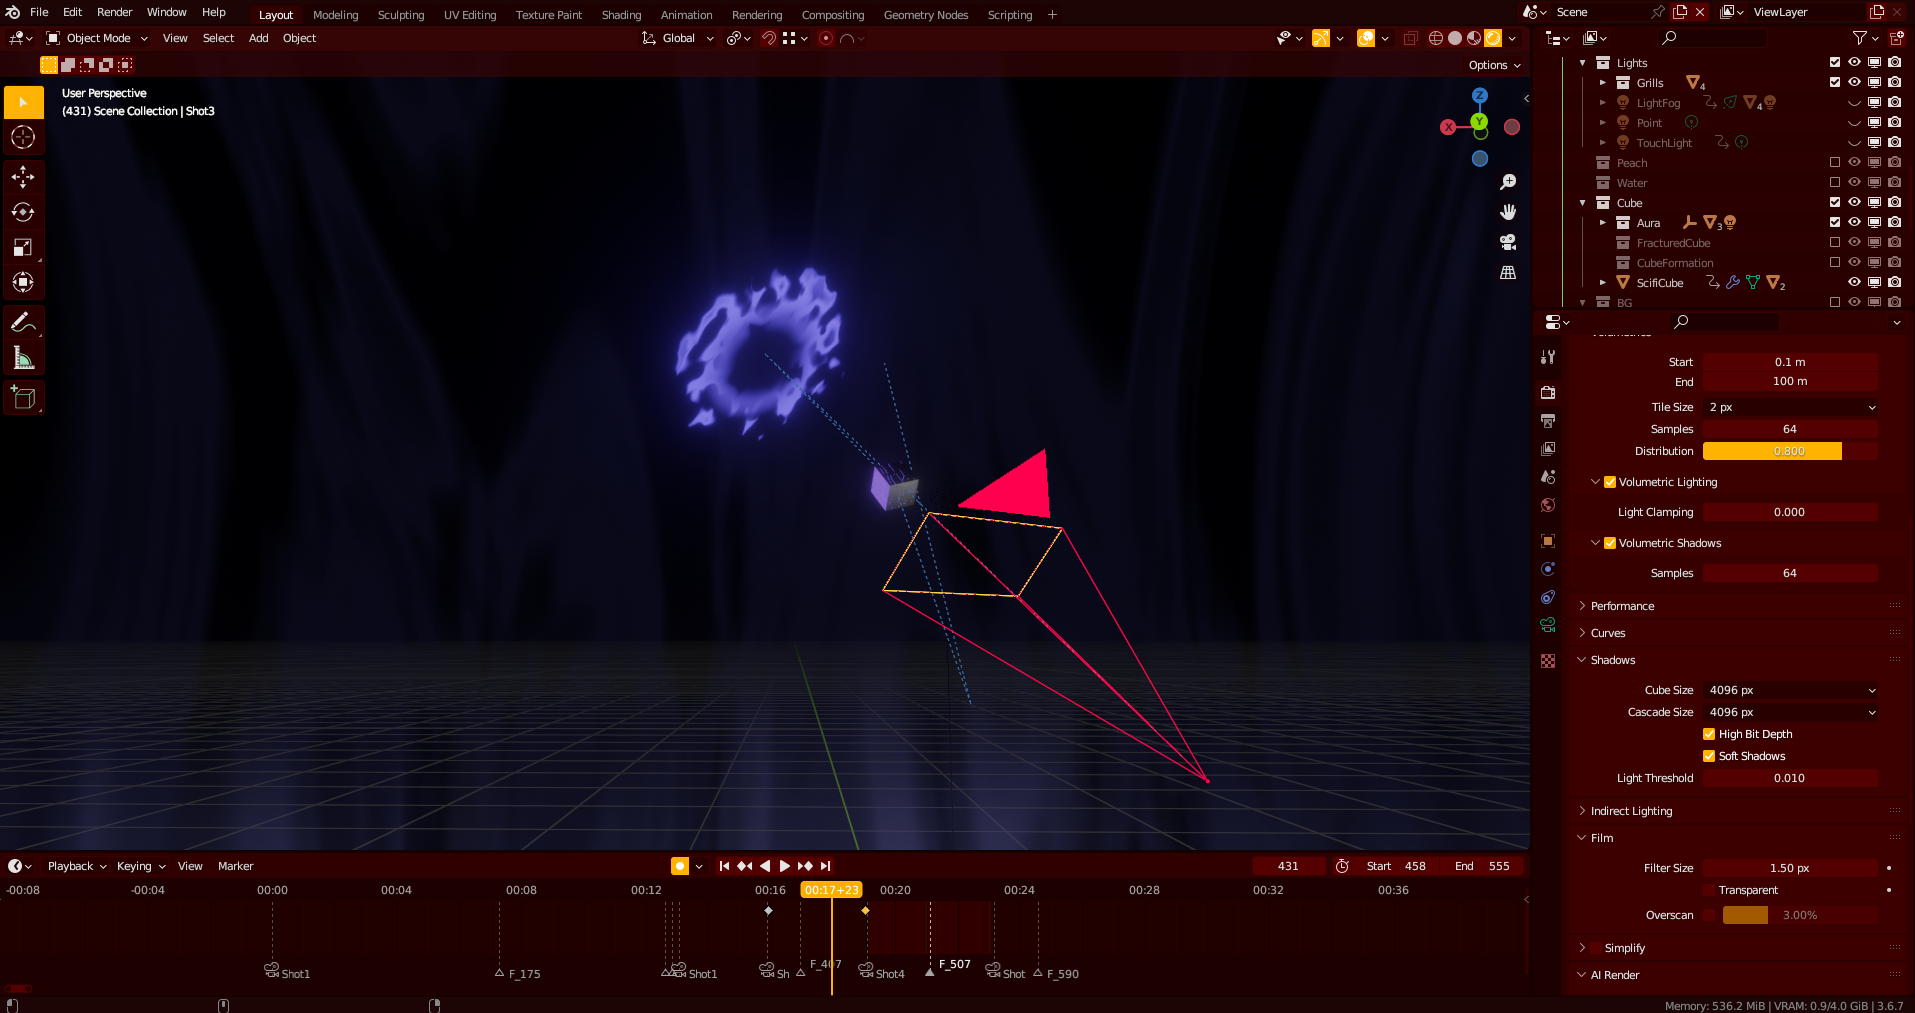Open the Render properties tab
The width and height of the screenshot is (1915, 1013).
1548,392
